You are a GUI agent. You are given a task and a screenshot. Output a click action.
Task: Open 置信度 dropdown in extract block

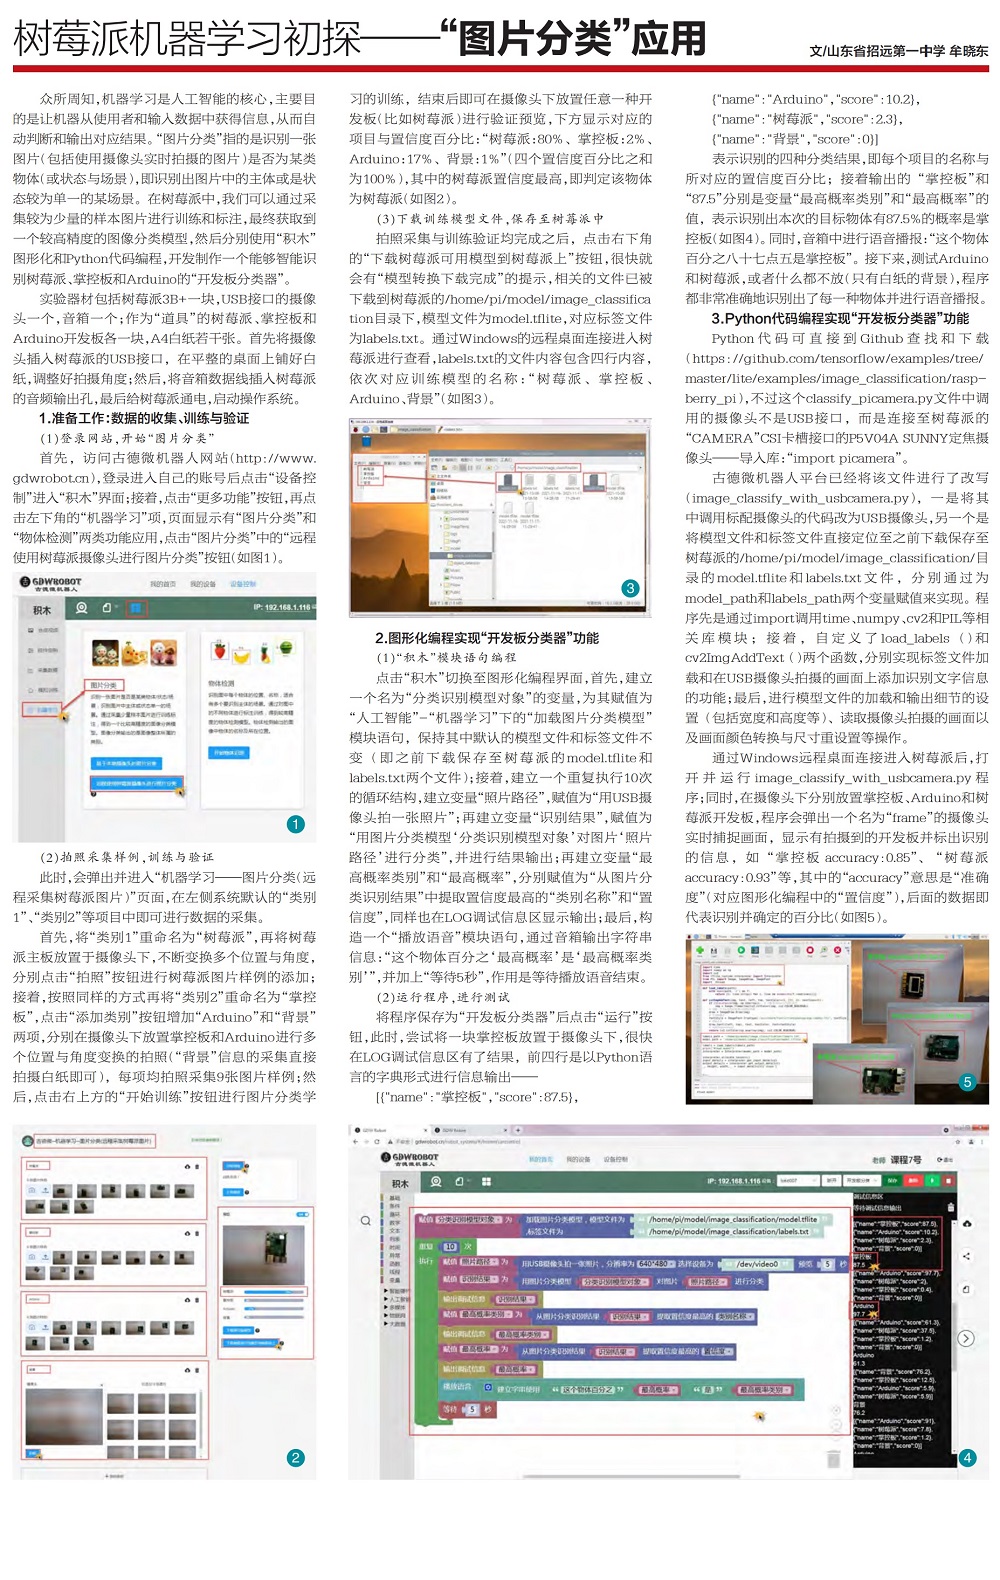coord(719,1352)
